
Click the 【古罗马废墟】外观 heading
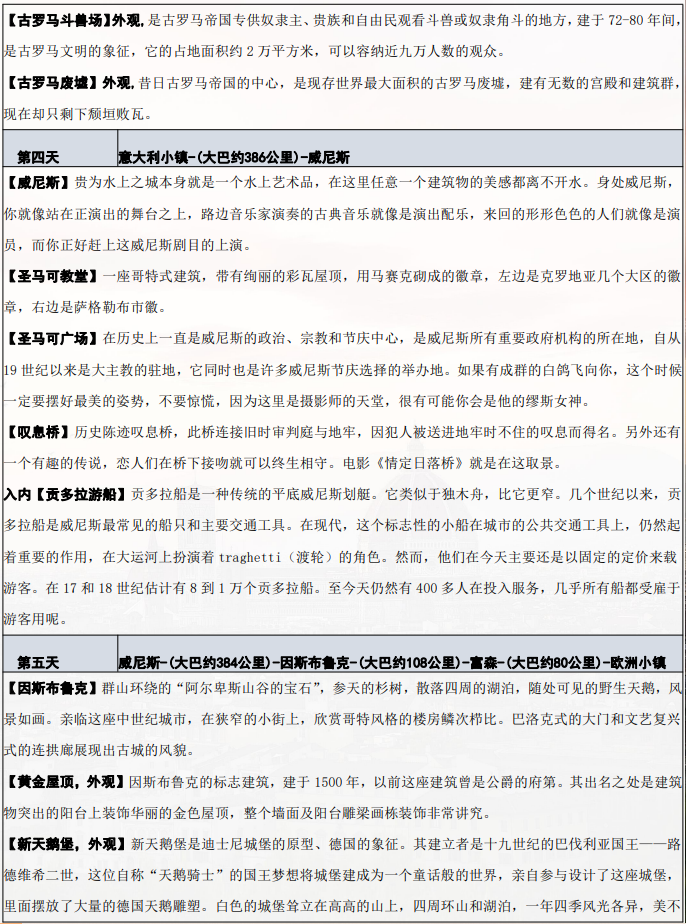pos(68,83)
